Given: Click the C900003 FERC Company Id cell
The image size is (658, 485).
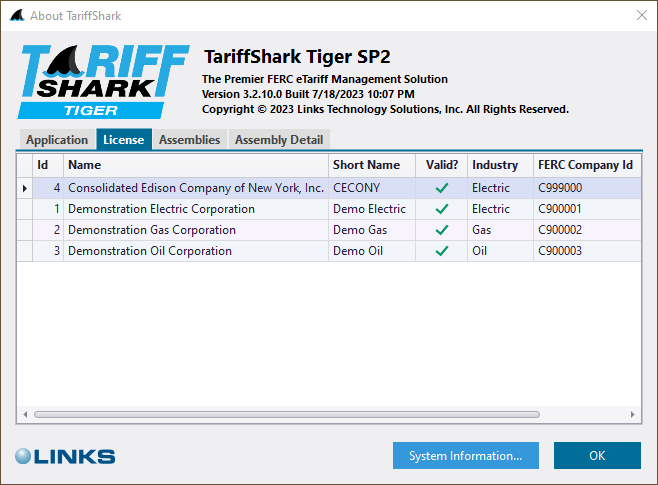Looking at the screenshot, I should tap(587, 251).
